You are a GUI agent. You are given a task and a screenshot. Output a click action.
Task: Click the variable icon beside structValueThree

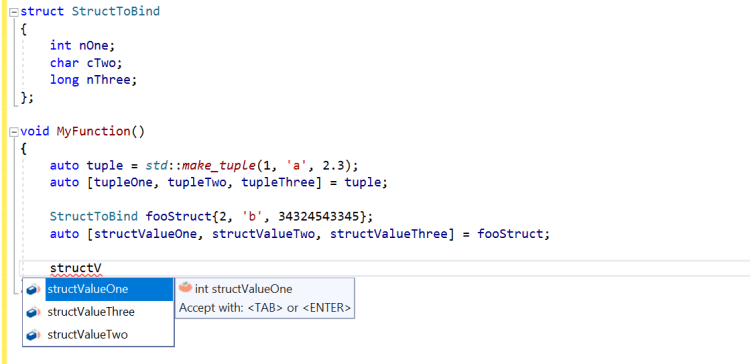(x=33, y=312)
